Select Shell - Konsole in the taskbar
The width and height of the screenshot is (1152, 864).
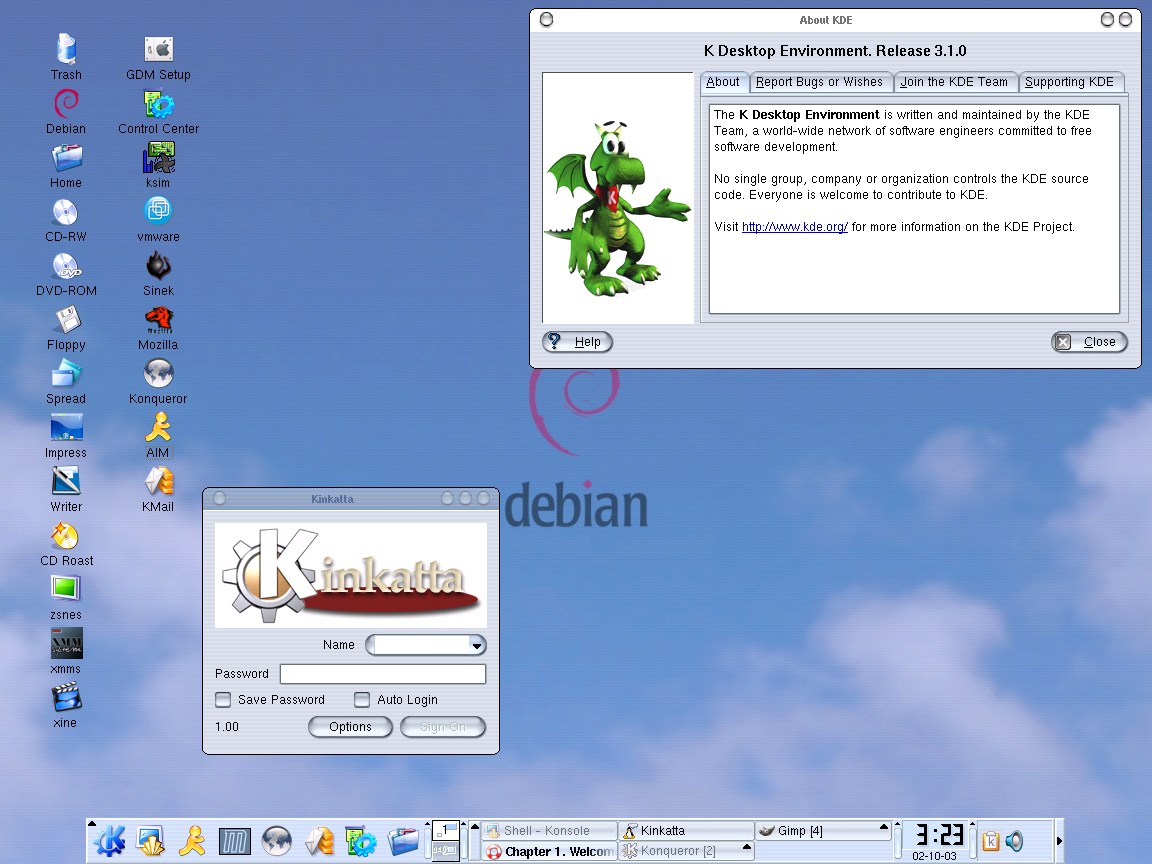(549, 831)
